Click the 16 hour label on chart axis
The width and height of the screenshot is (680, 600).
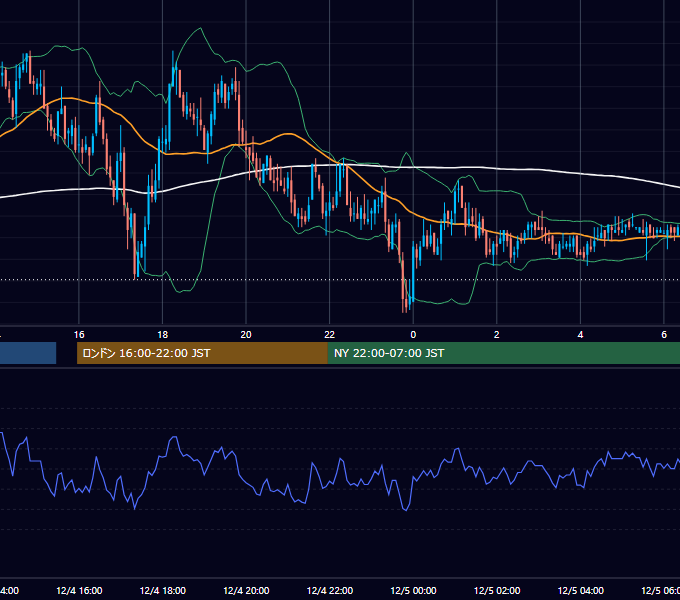[79, 335]
